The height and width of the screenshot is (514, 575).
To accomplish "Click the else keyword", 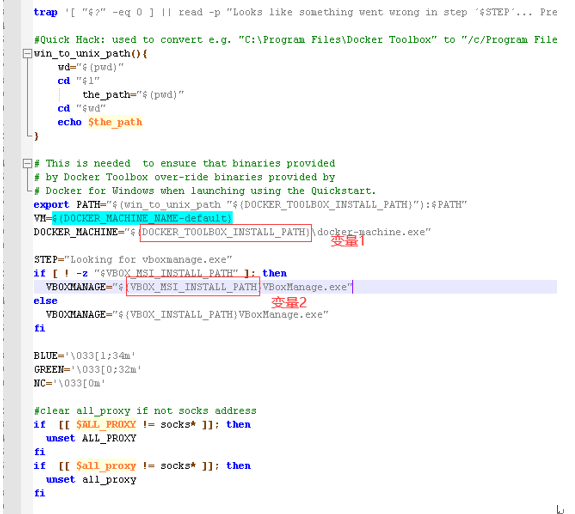I will [x=45, y=301].
